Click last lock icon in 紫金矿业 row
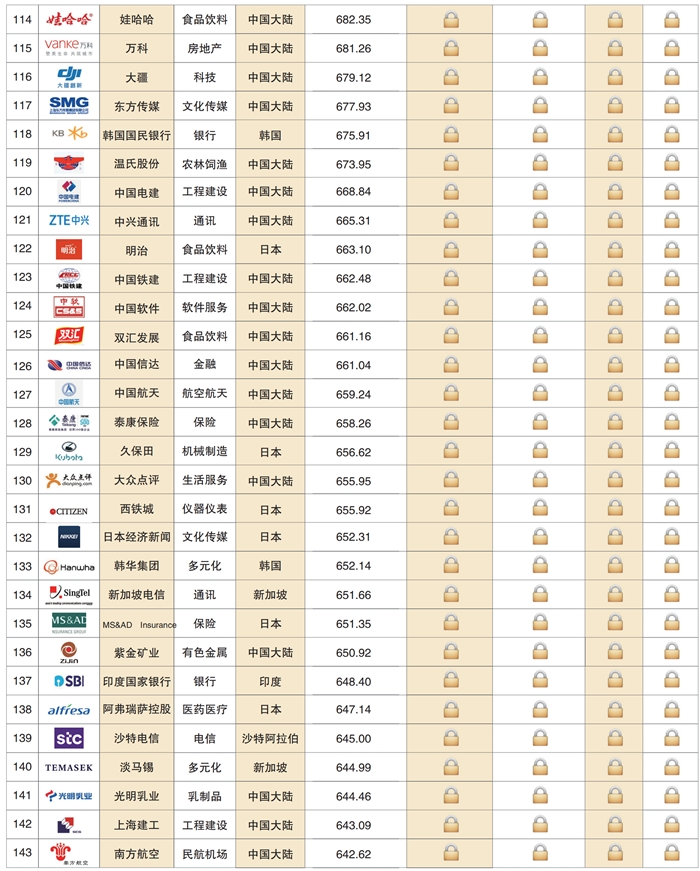 [672, 653]
